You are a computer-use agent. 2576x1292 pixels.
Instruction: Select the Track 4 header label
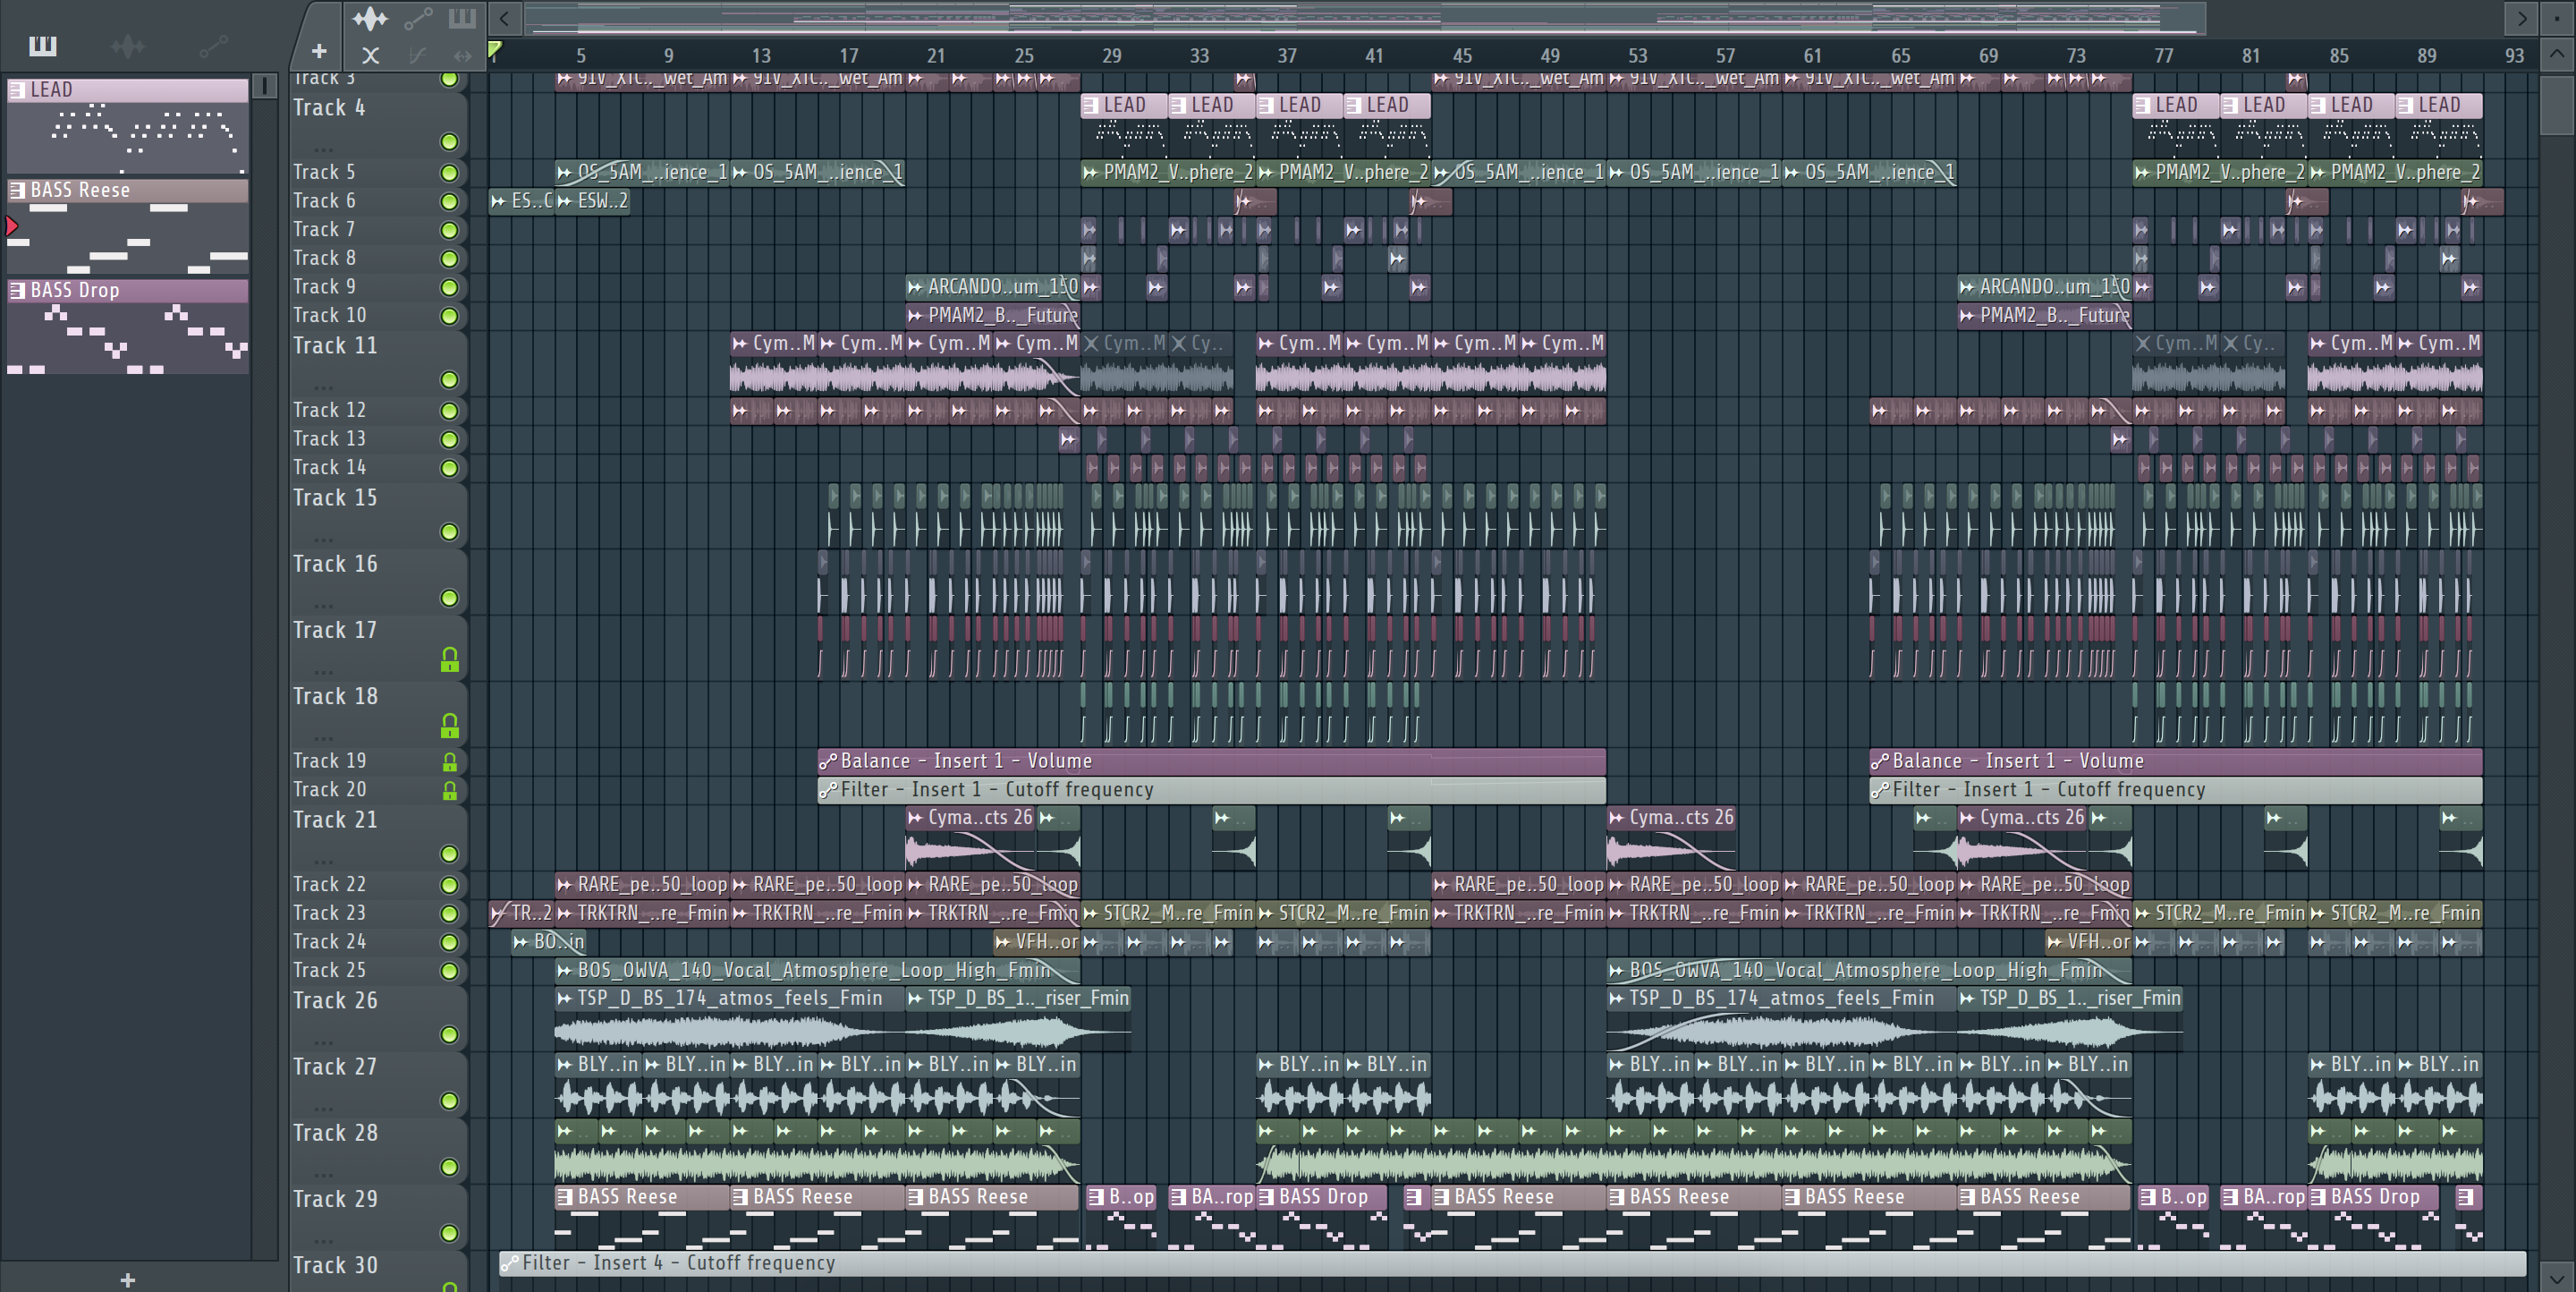329,108
